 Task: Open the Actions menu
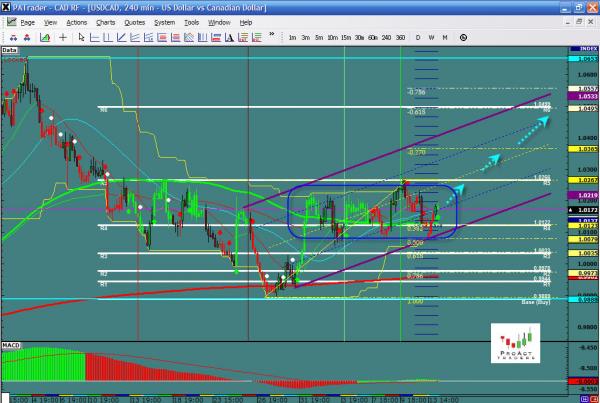76,21
